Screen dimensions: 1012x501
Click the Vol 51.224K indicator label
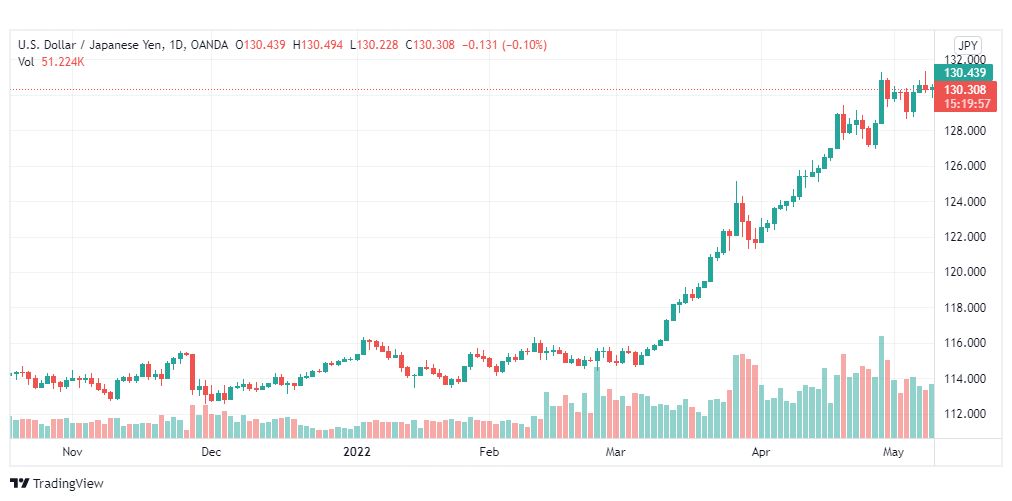tap(52, 62)
